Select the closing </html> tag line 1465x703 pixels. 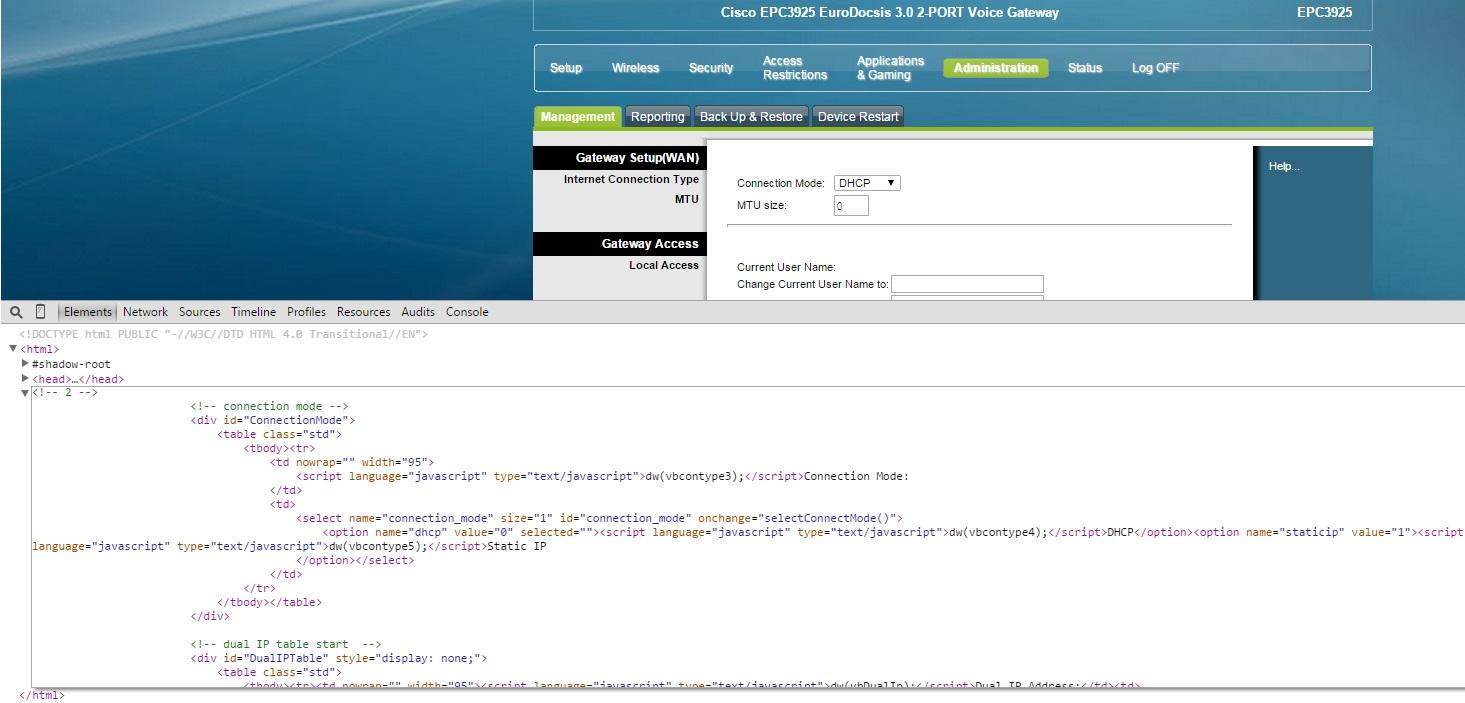click(x=42, y=695)
